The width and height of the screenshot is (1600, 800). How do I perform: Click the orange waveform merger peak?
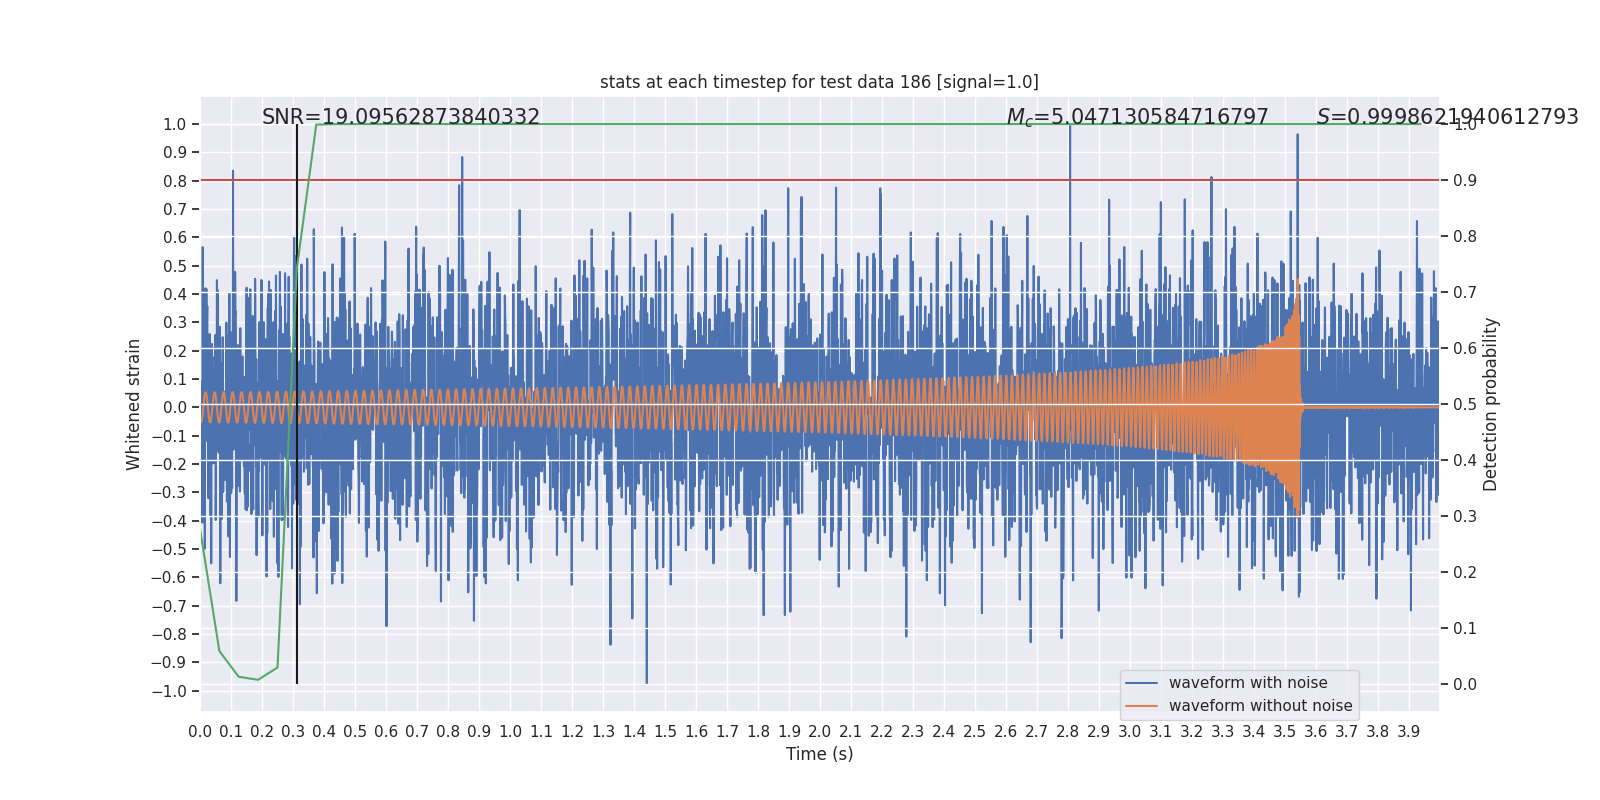point(1298,282)
